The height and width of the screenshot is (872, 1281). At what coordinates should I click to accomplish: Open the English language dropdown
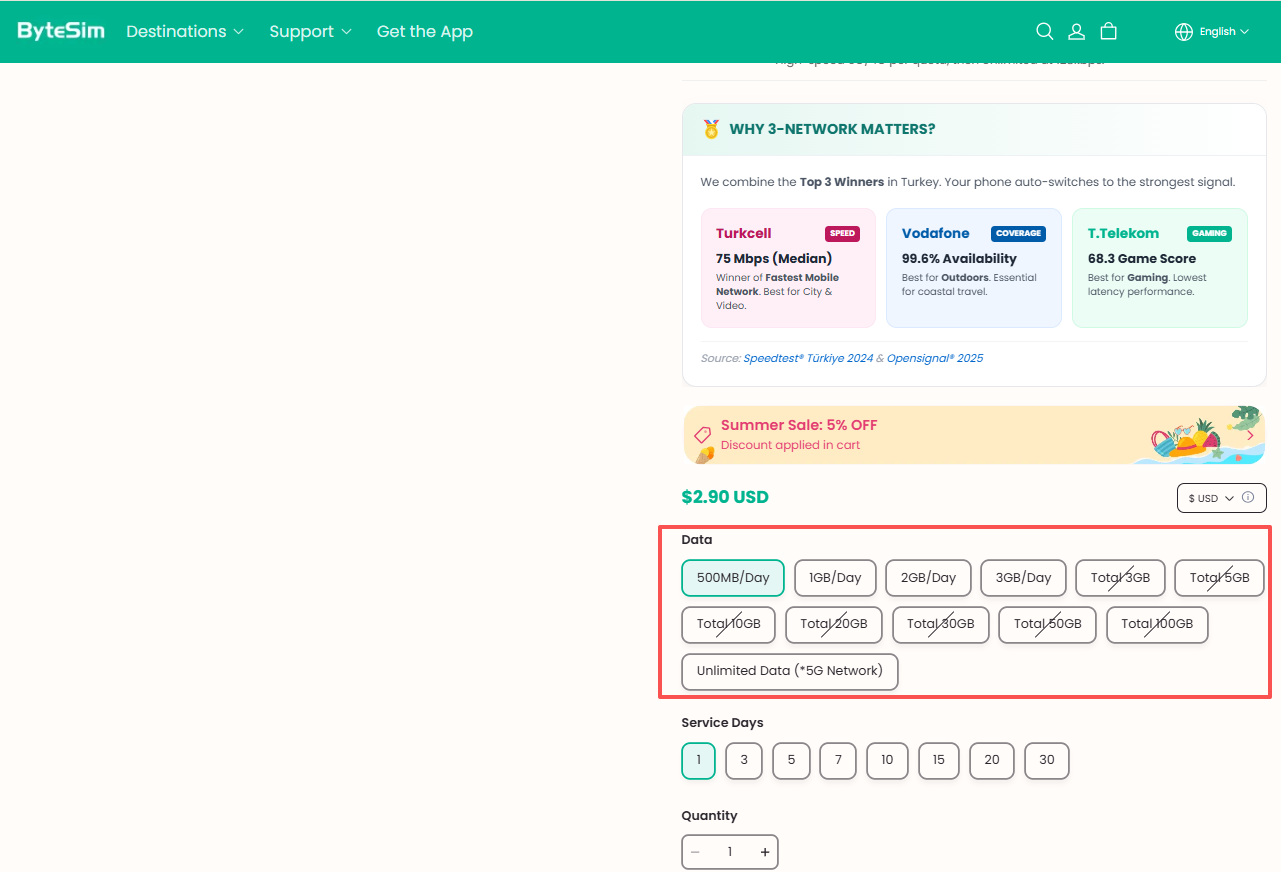pyautogui.click(x=1224, y=31)
